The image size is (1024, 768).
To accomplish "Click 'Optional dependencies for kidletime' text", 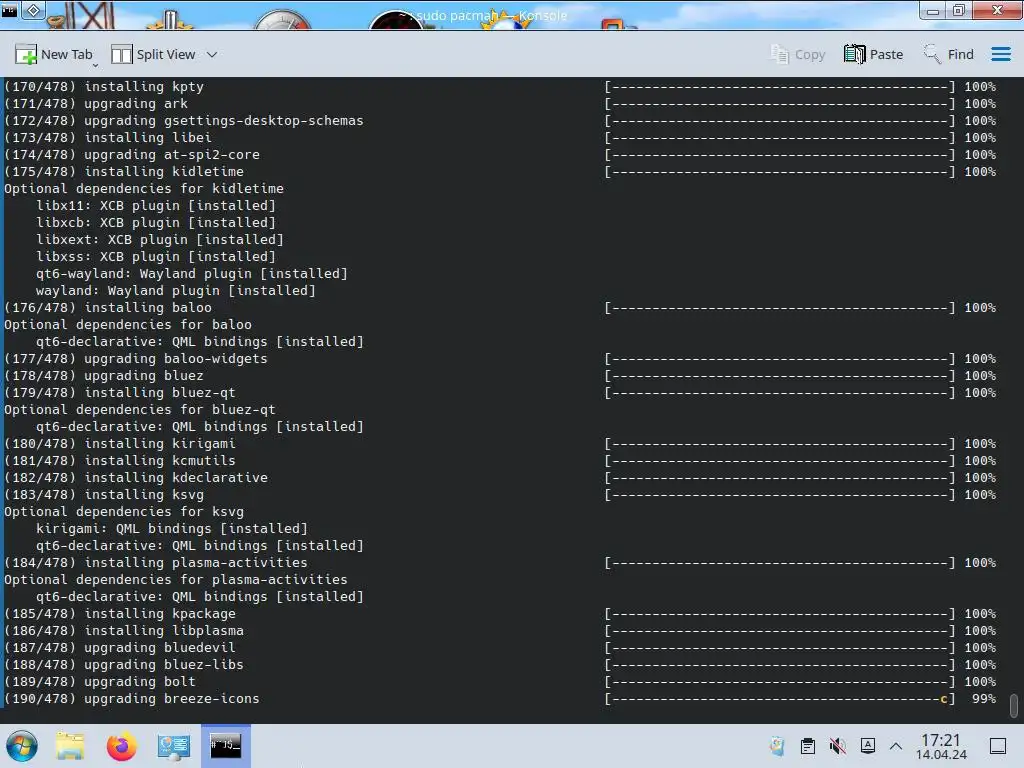I will (144, 188).
